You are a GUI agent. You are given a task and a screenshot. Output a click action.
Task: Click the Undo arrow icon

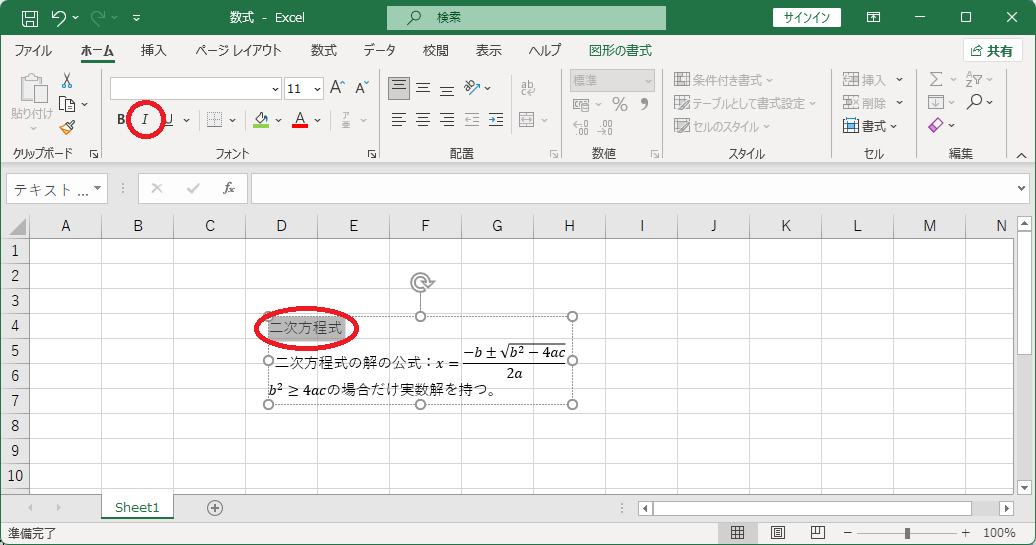pyautogui.click(x=59, y=18)
